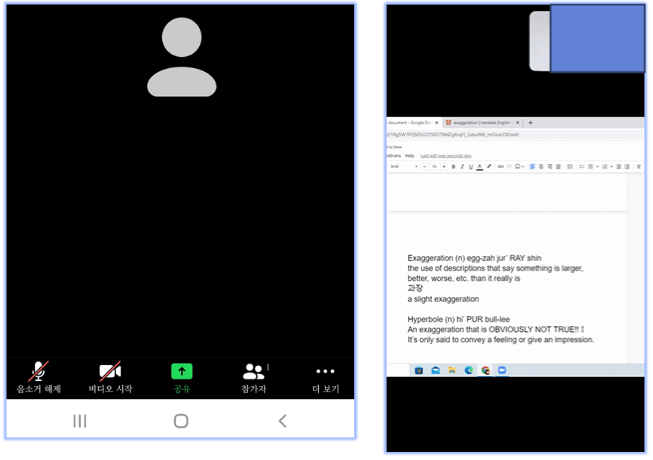This screenshot has width=653, height=460.
Task: Select center align in Docs toolbar
Action: pyautogui.click(x=541, y=167)
